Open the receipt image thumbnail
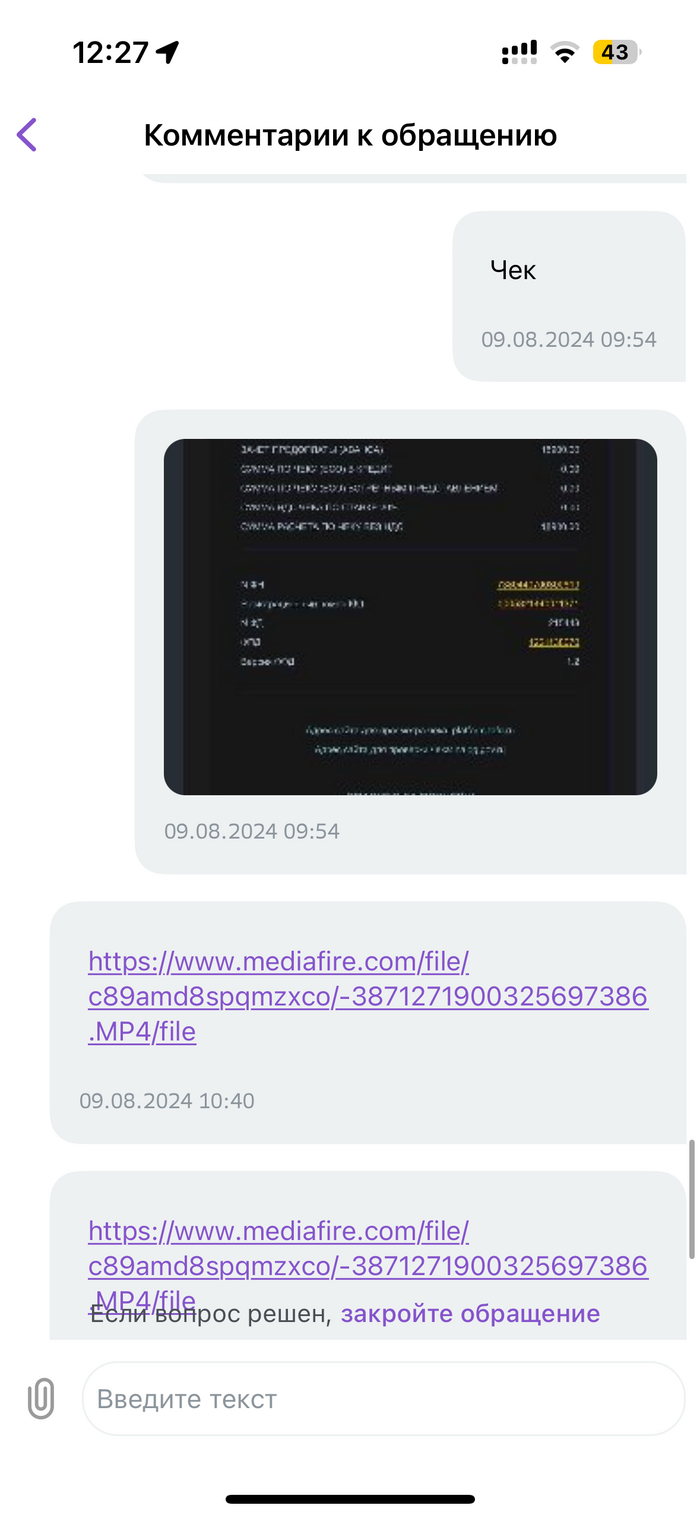The width and height of the screenshot is (700, 1518). point(410,617)
